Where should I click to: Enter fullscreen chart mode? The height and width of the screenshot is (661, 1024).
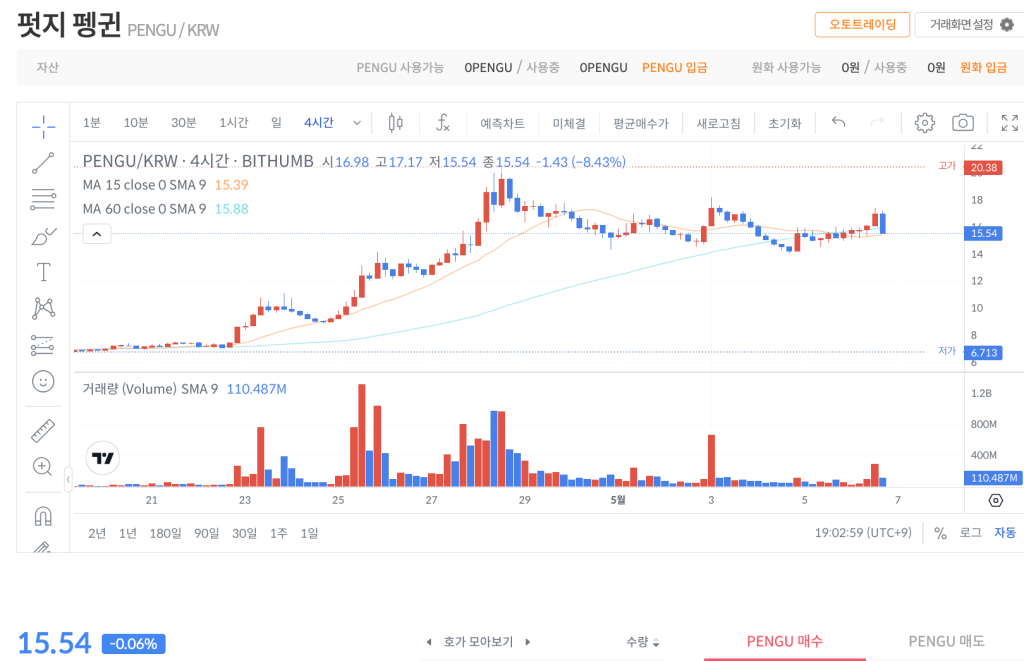click(1010, 123)
